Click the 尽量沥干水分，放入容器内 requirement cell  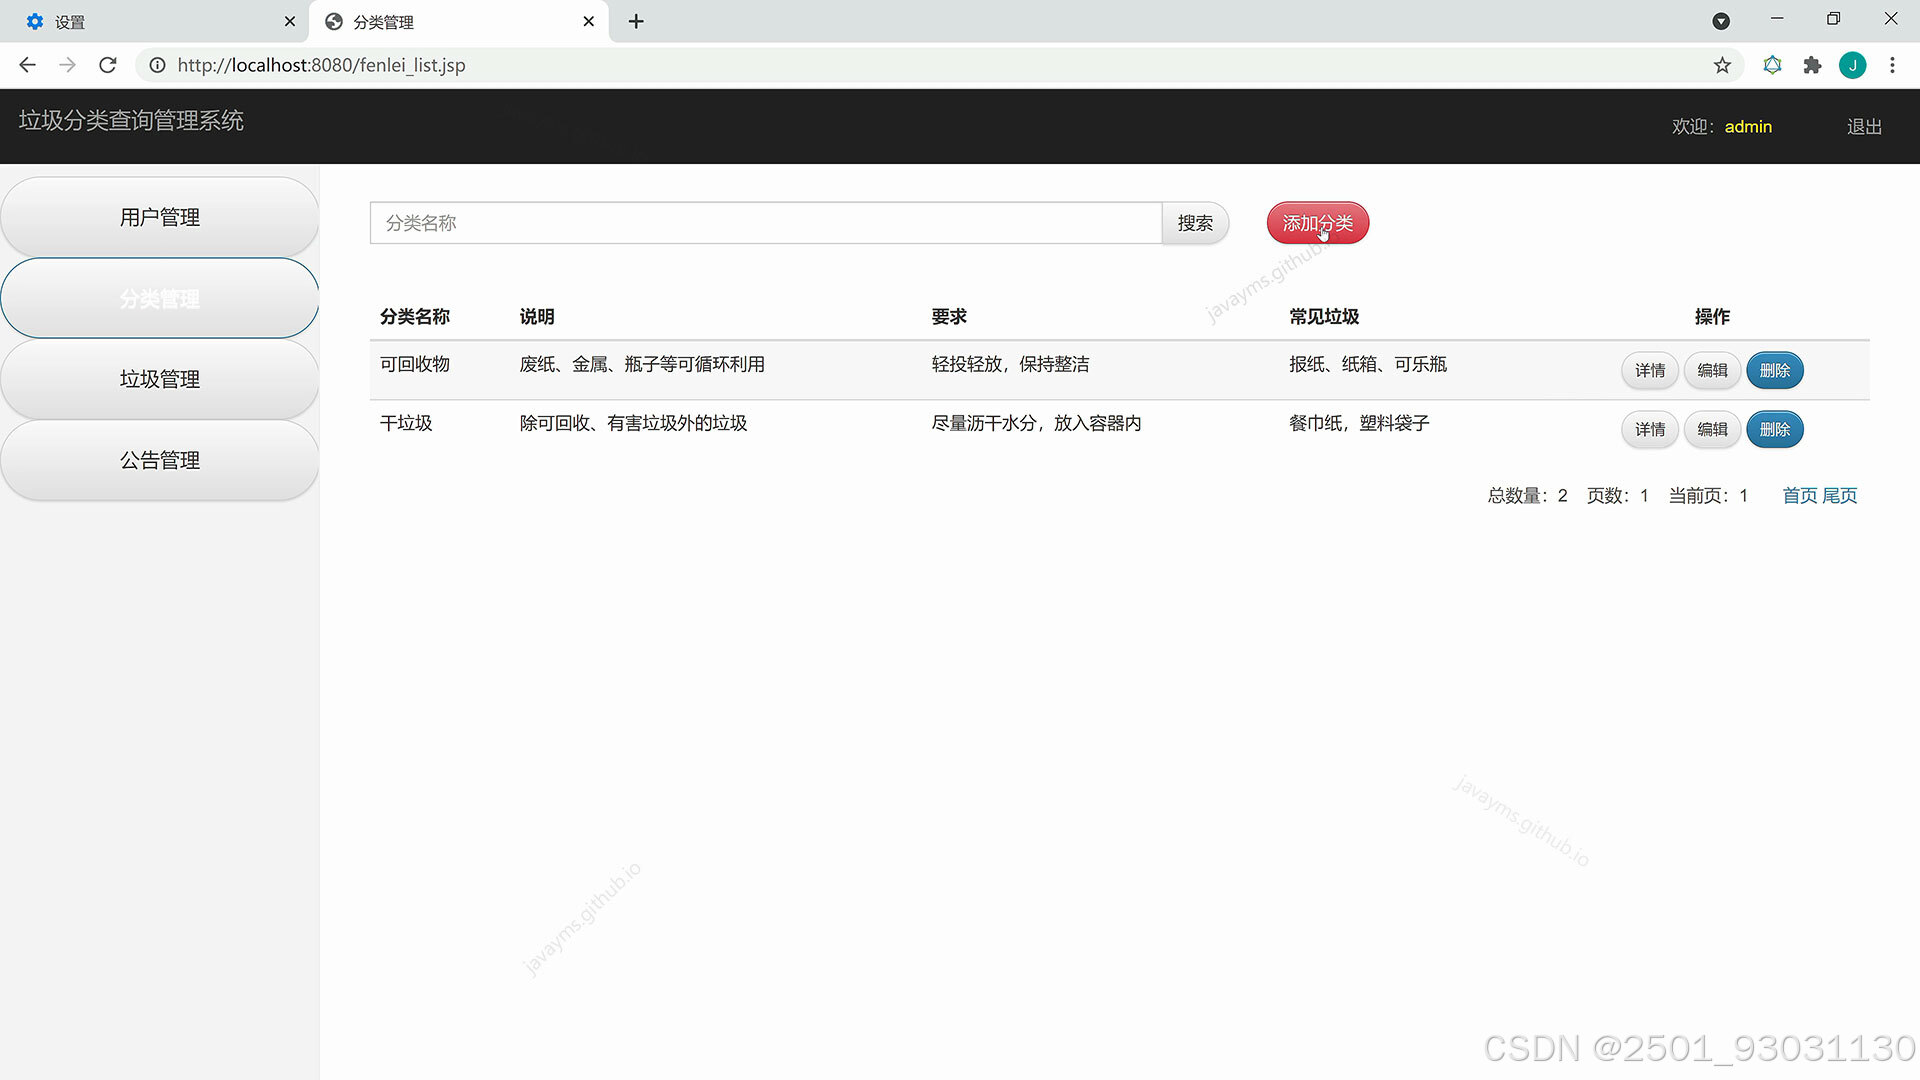(x=1036, y=423)
